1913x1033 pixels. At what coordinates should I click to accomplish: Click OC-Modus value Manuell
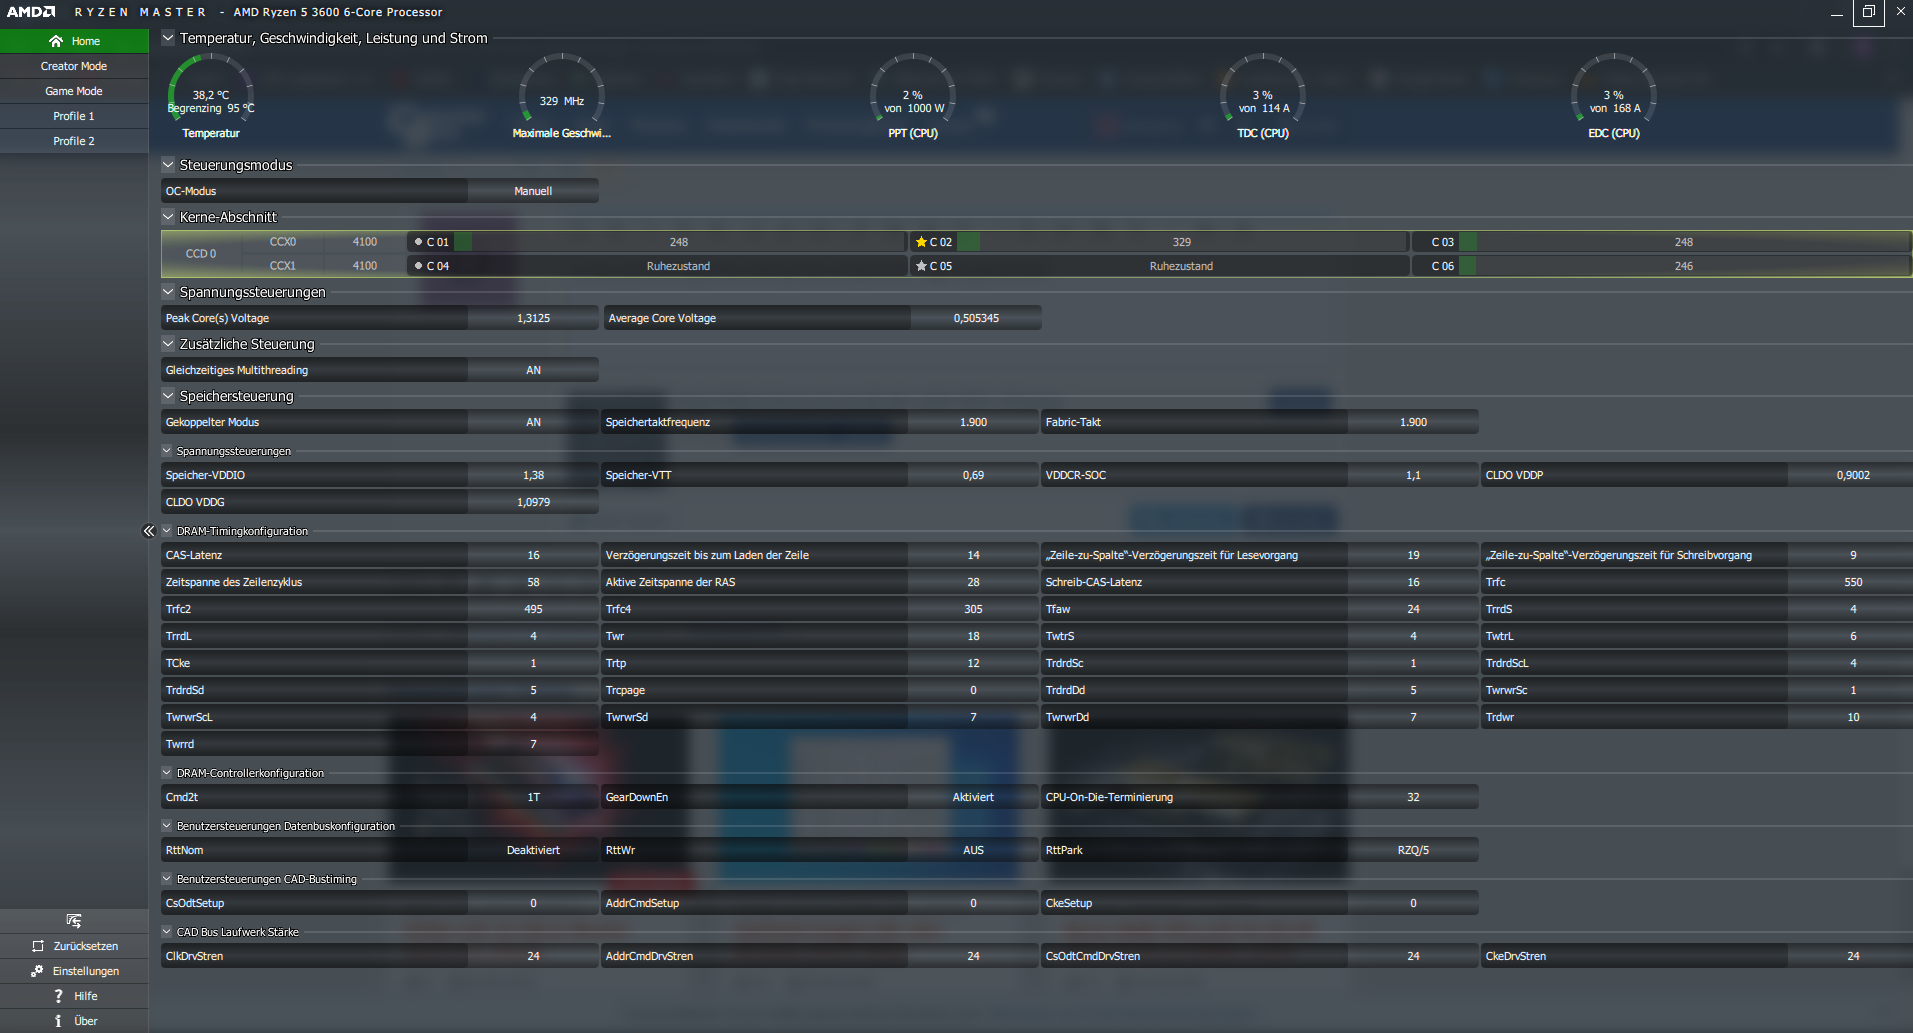(533, 191)
